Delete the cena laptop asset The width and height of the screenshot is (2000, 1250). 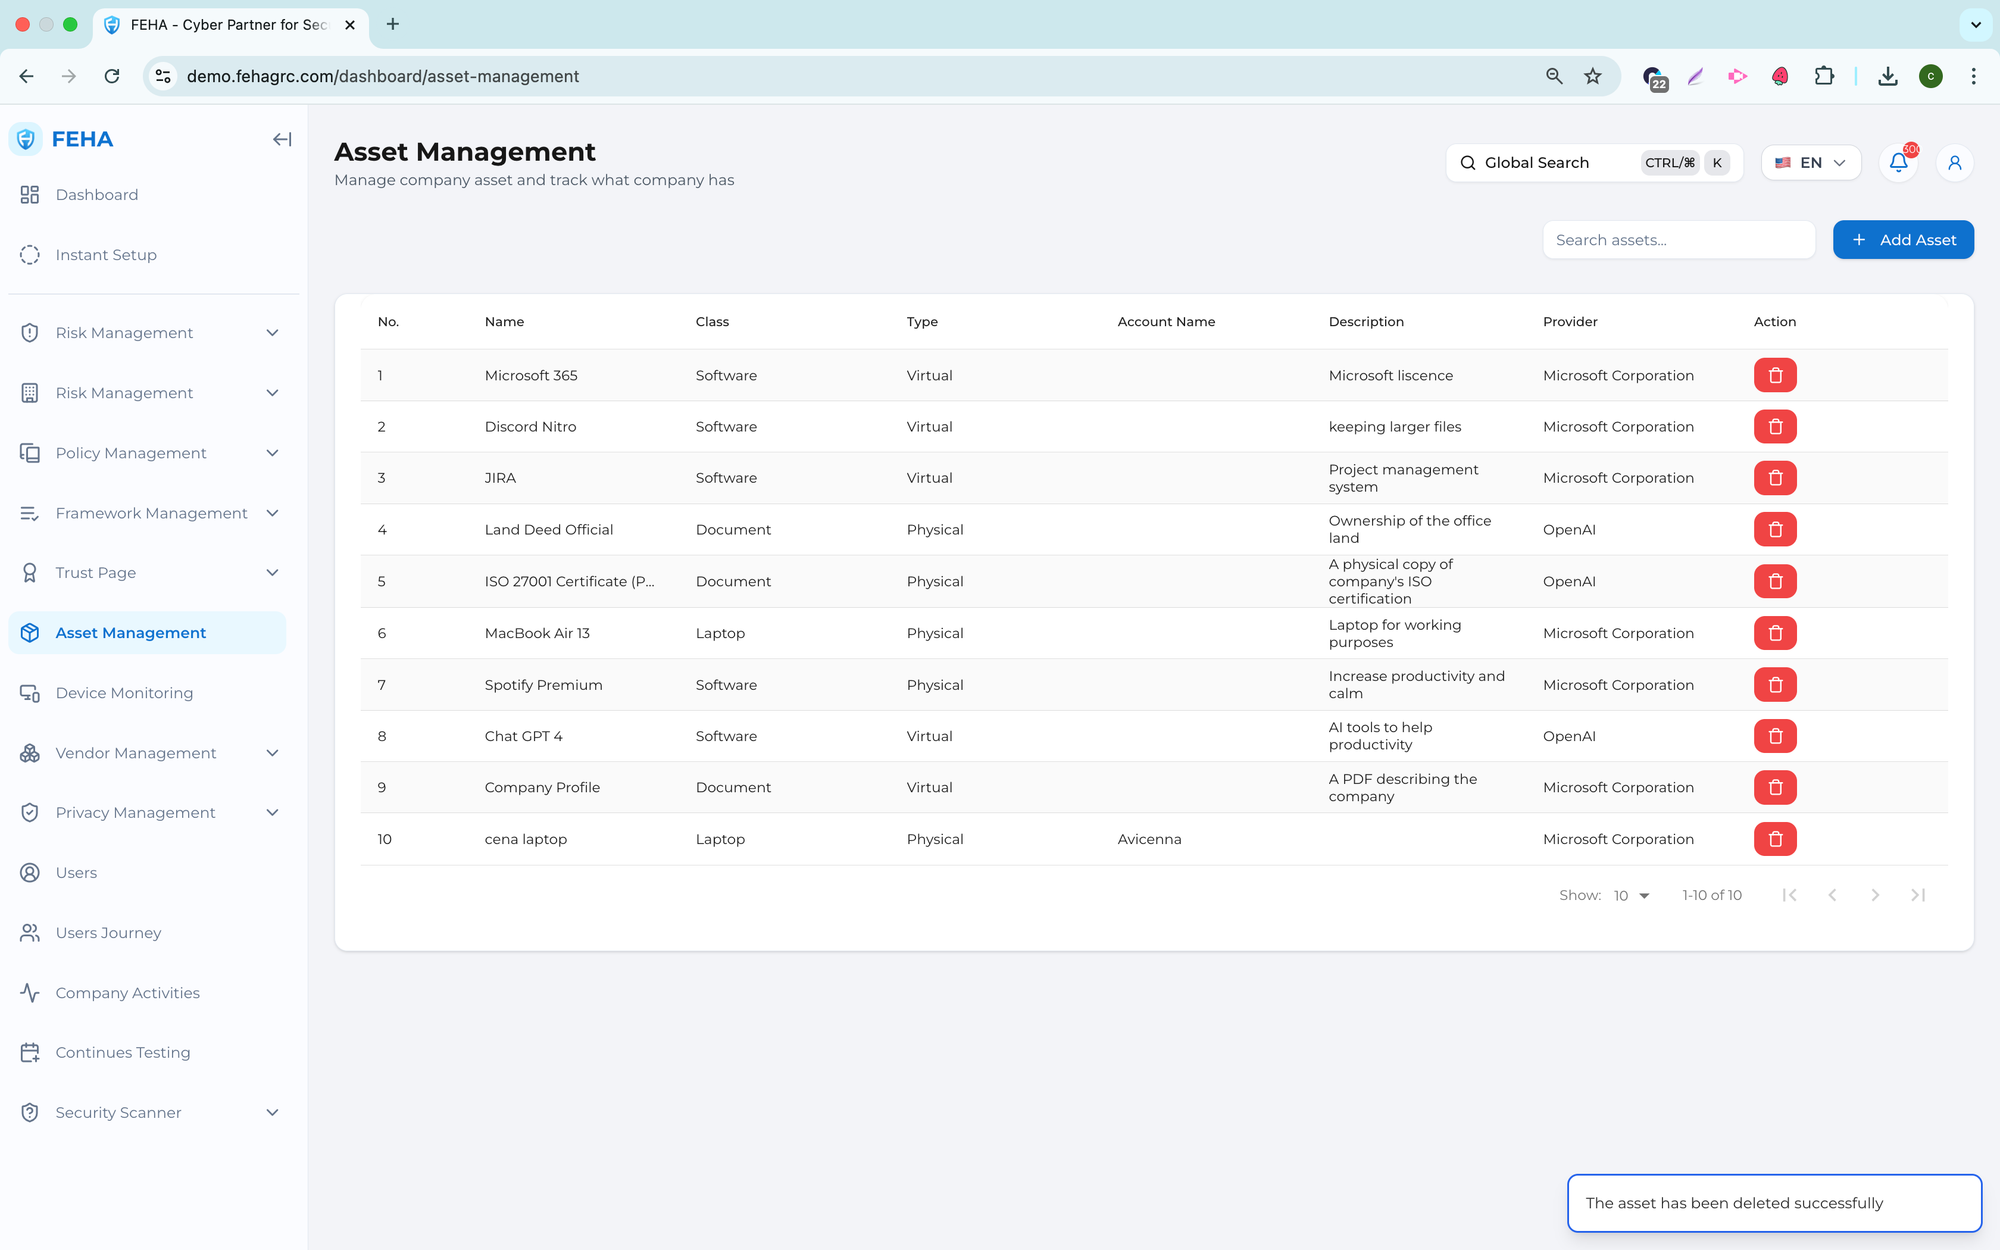click(1775, 839)
